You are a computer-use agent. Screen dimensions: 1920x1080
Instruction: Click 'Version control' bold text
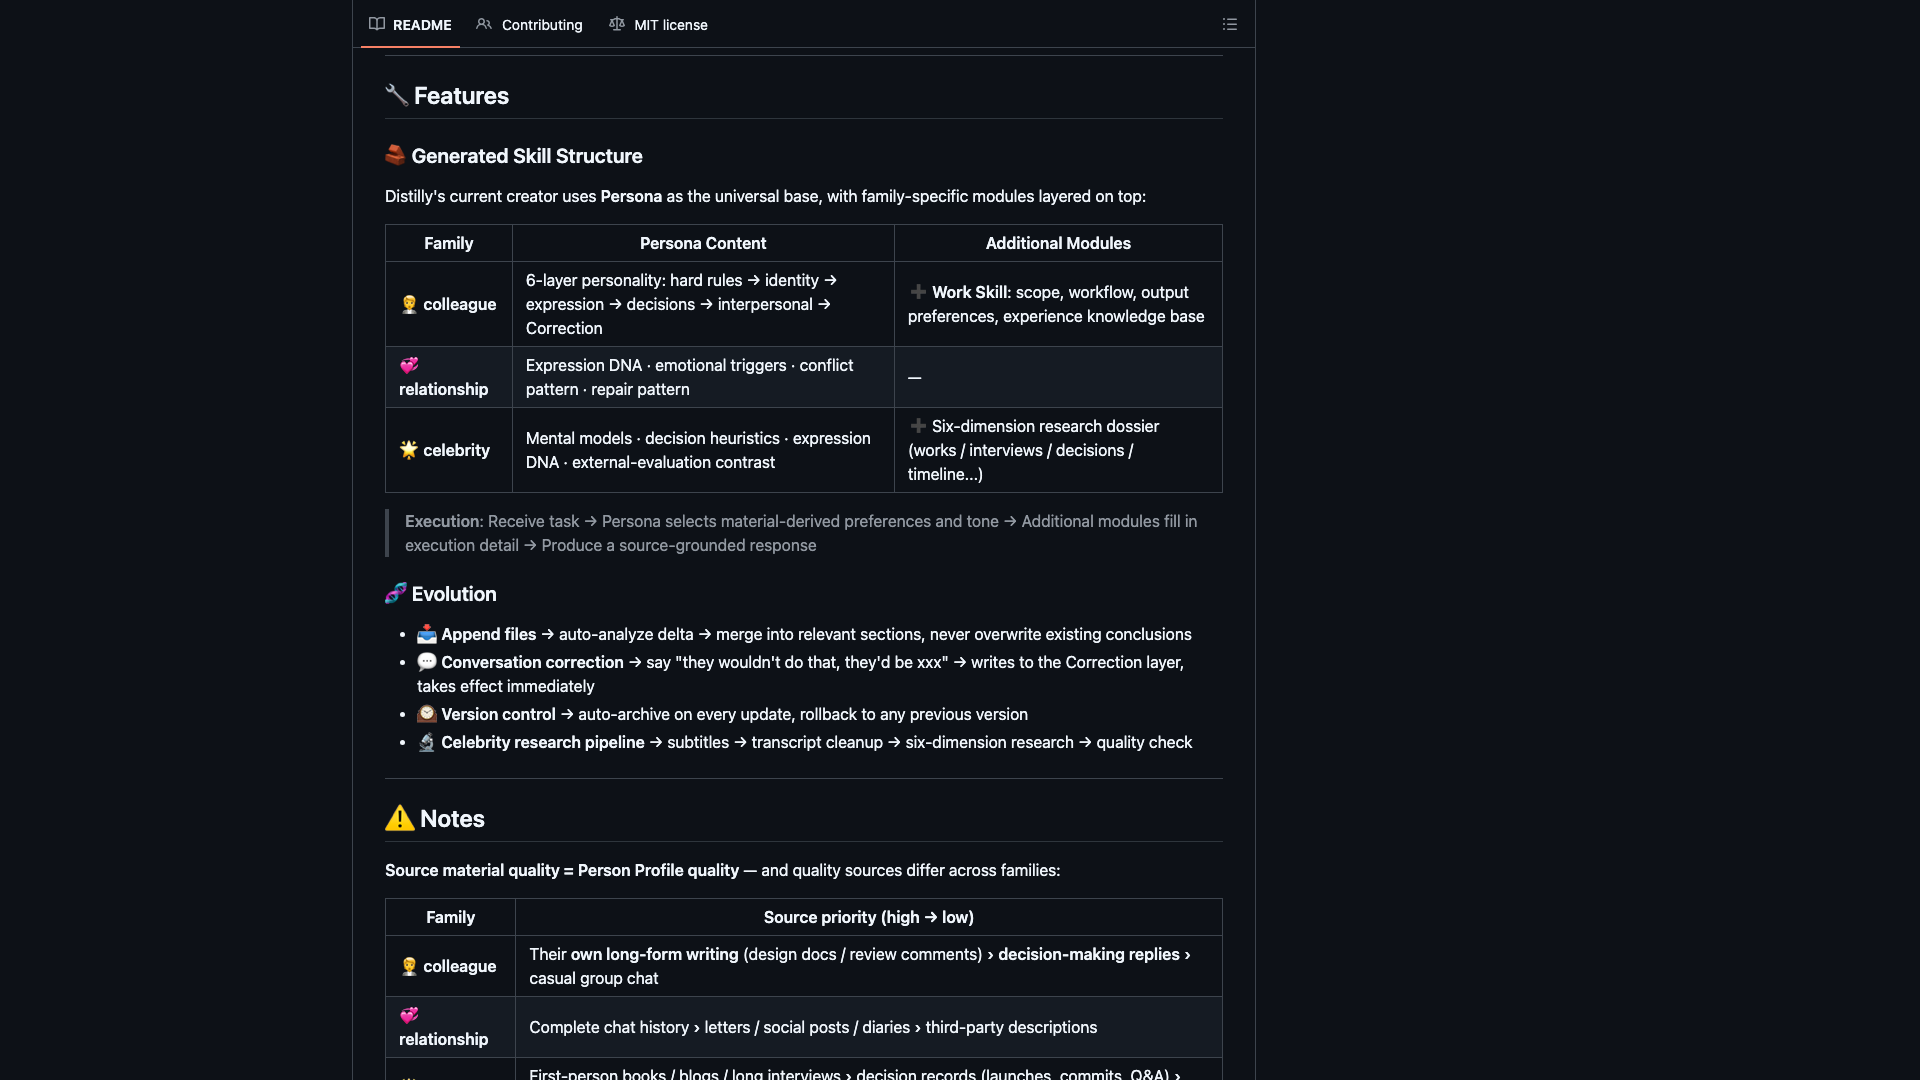[498, 714]
